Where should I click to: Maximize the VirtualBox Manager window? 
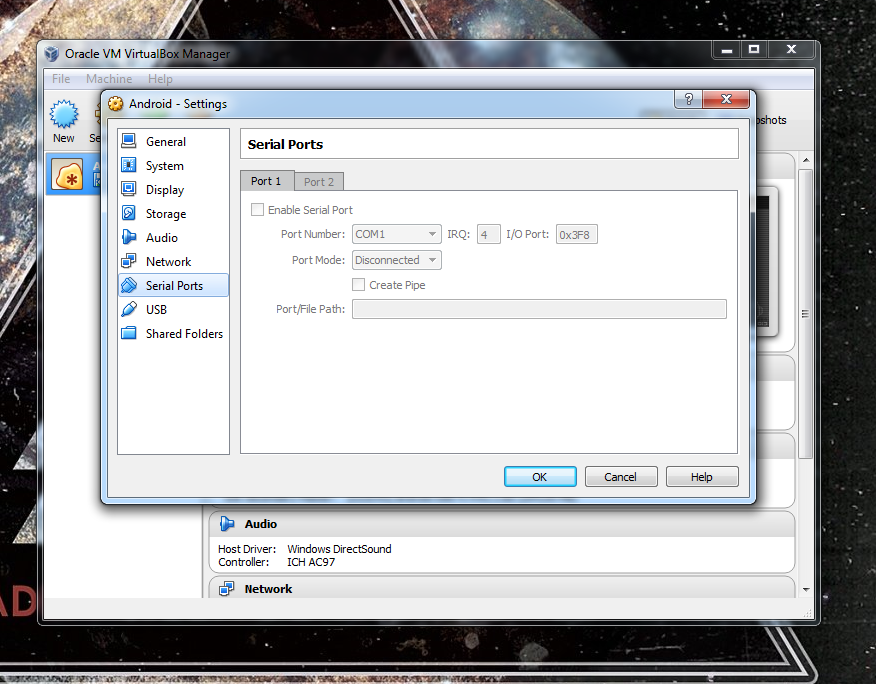[x=754, y=50]
